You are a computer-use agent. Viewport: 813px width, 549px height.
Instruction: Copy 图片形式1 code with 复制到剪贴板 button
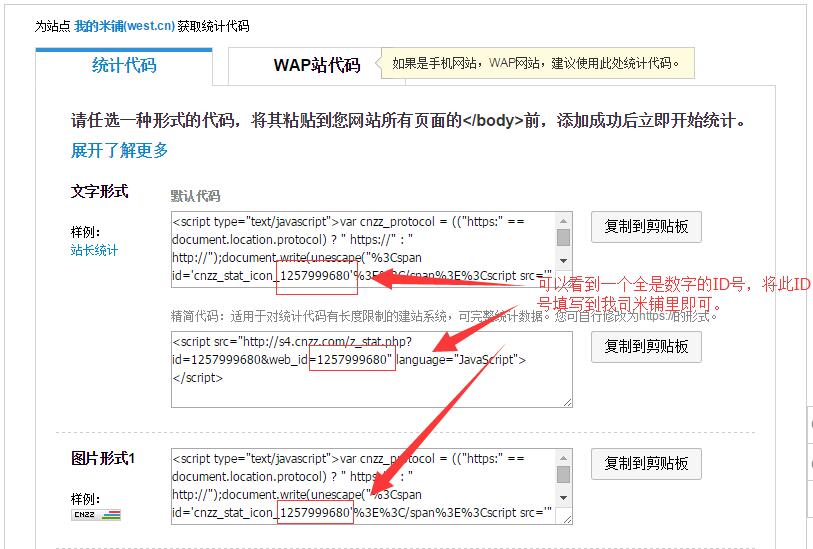[646, 464]
